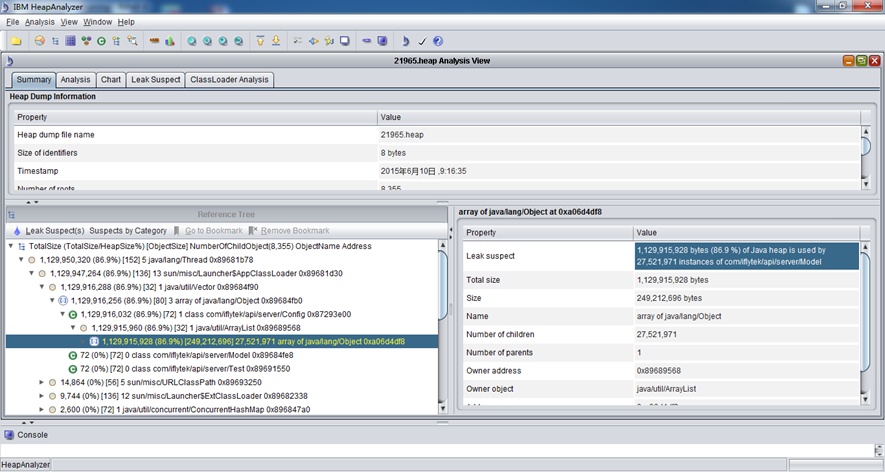This screenshot has height=472, width=885.
Task: Collapse array of java/lang/Object 0x89684fb0 node
Action: [x=52, y=300]
